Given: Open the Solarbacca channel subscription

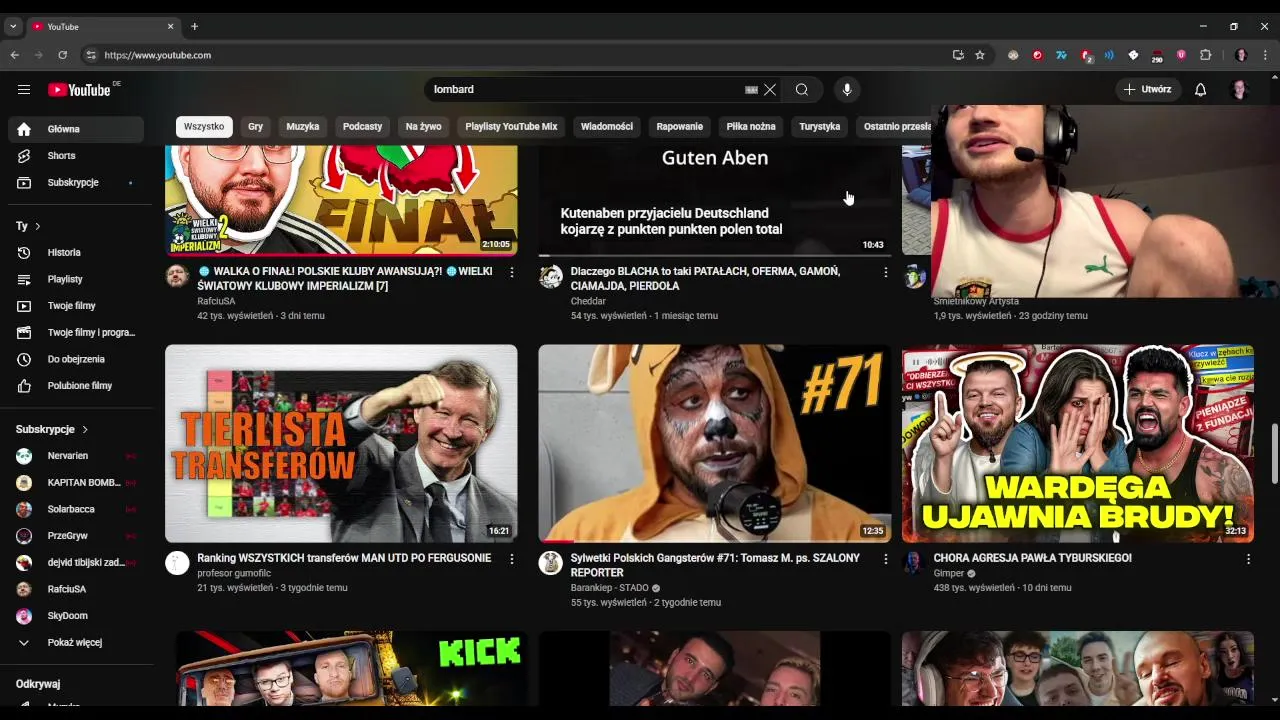Looking at the screenshot, I should (x=76, y=510).
